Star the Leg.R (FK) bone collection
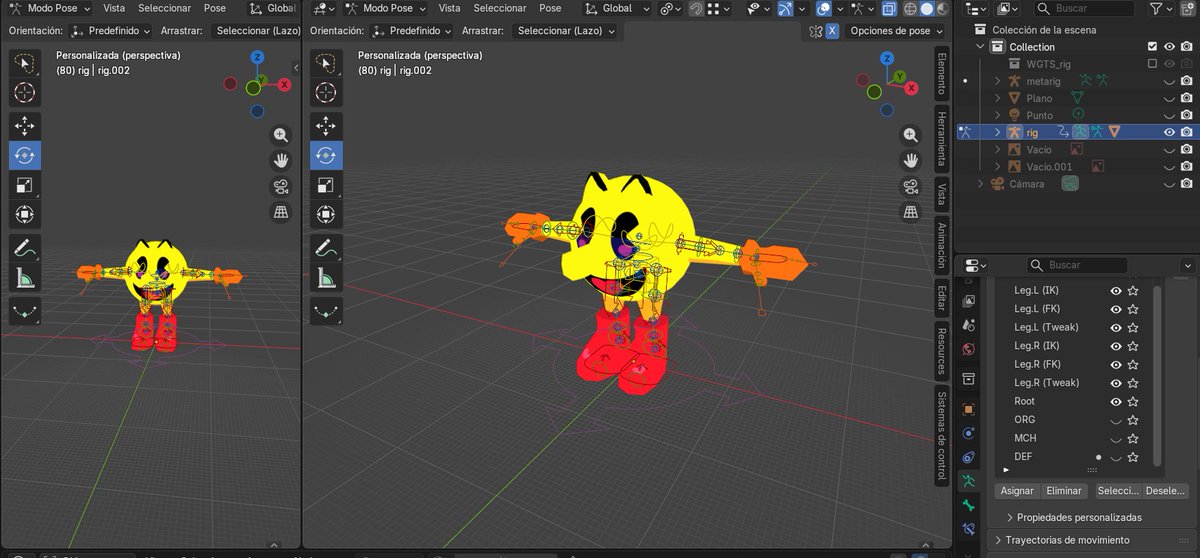 pos(1133,364)
